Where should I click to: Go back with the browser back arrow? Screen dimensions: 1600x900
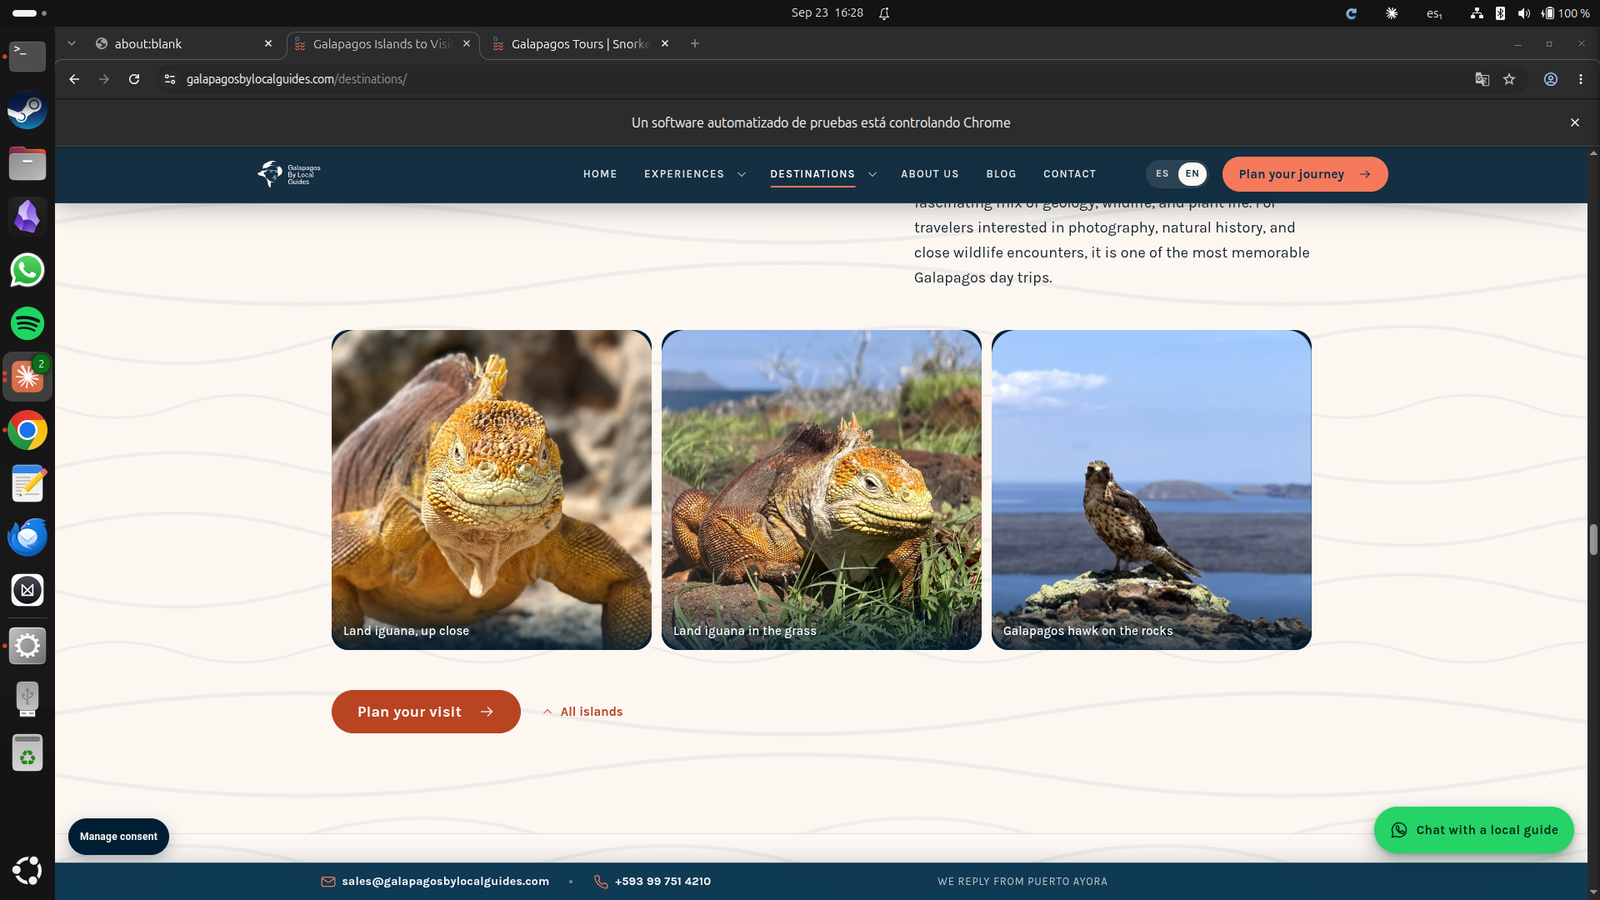point(74,79)
